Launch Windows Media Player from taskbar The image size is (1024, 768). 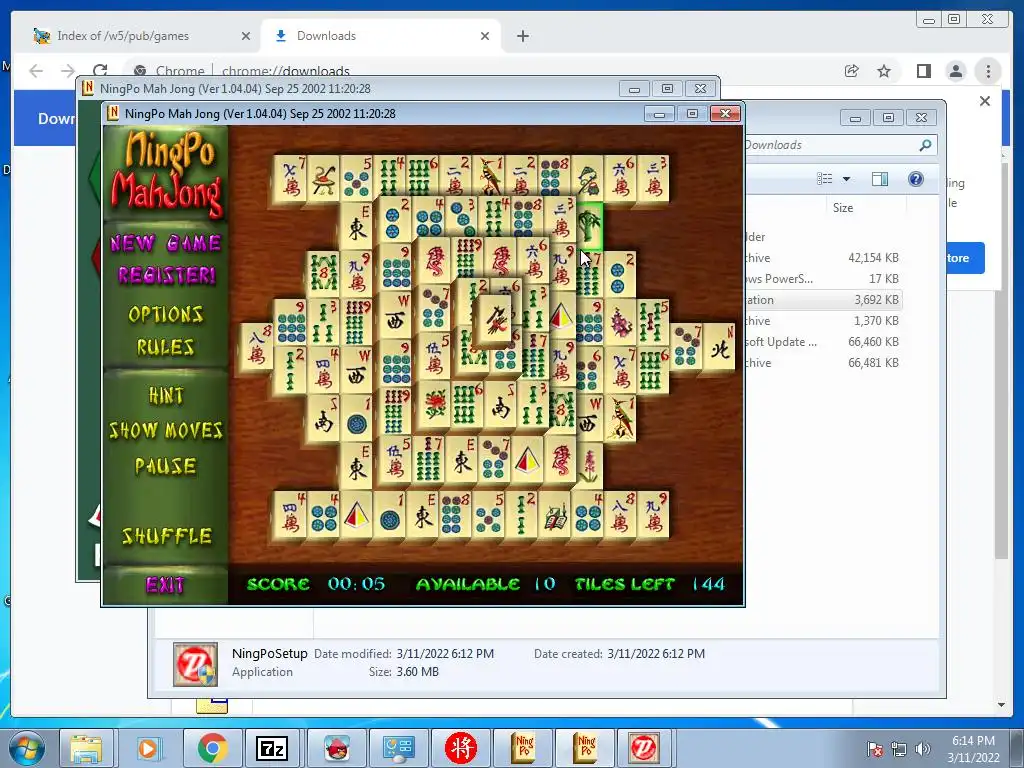148,748
